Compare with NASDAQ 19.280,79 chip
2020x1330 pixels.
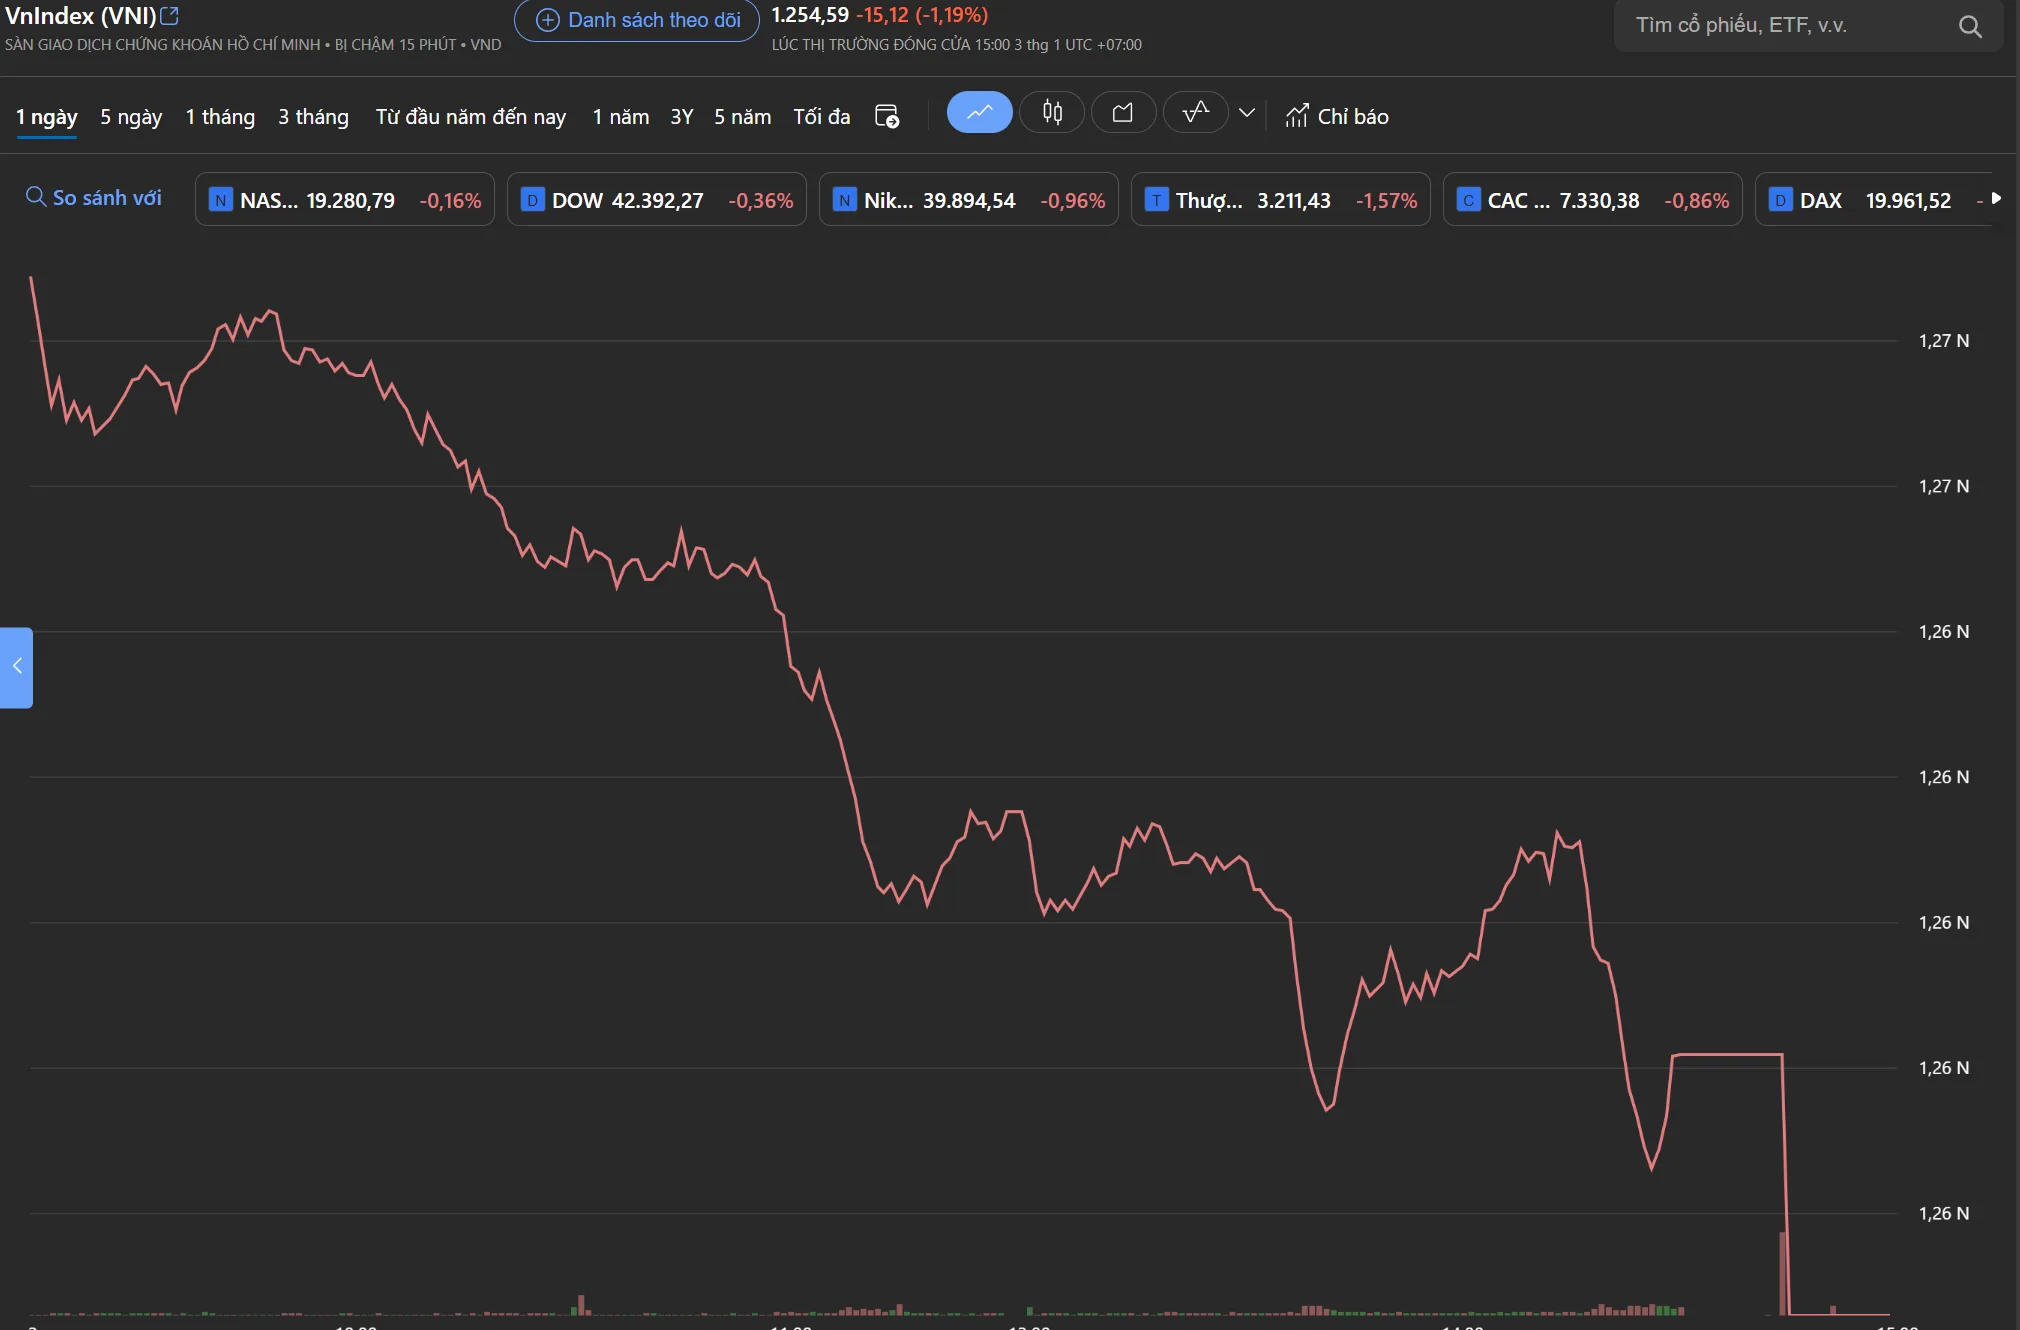pos(345,200)
